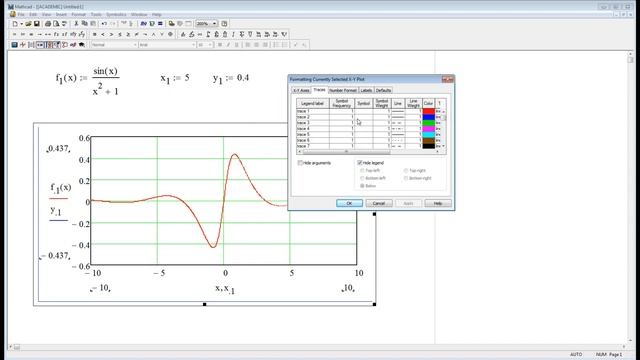Toggle Bold text formatting
This screenshot has height=360, width=640.
click(220, 44)
